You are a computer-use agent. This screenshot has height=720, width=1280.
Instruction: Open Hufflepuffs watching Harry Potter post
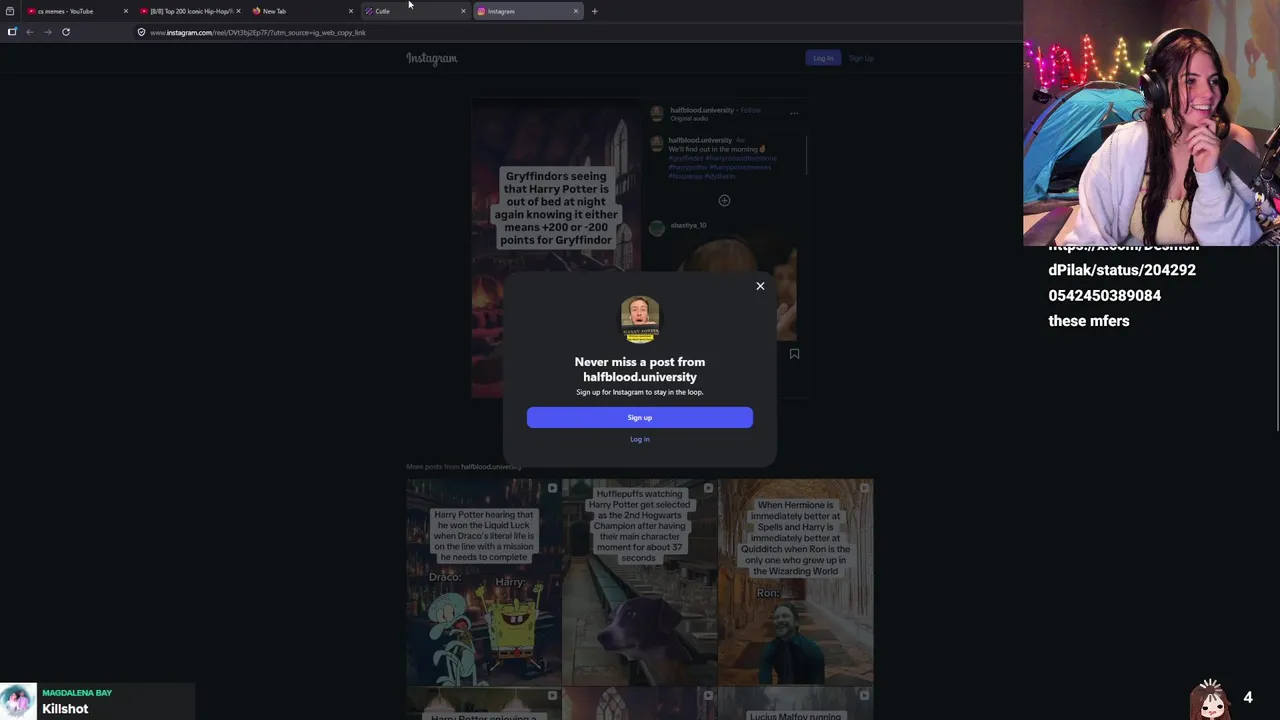(639, 580)
